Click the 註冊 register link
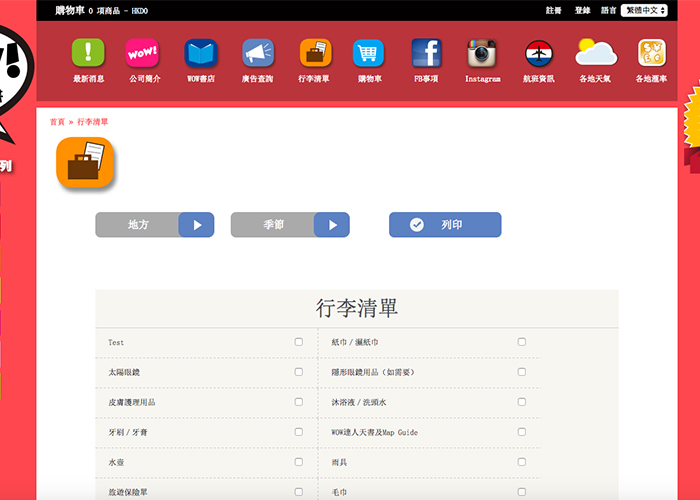This screenshot has height=500, width=700. (x=553, y=10)
